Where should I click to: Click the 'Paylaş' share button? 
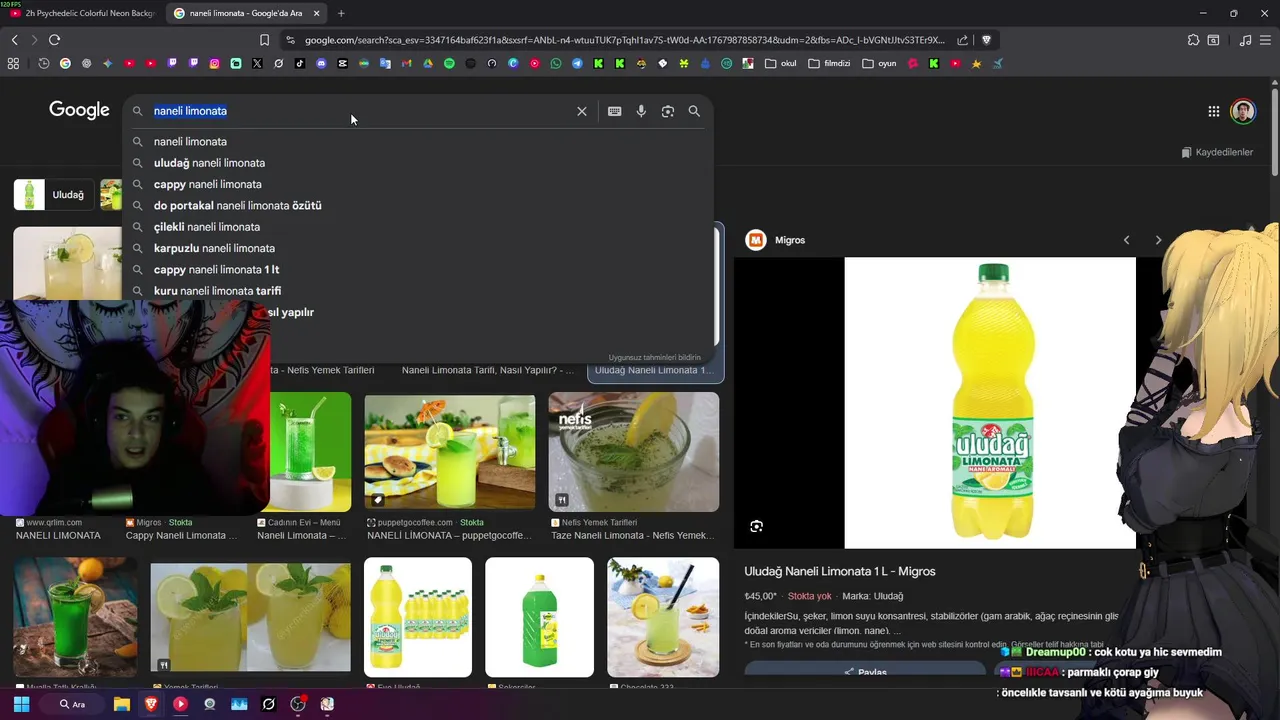pos(865,671)
